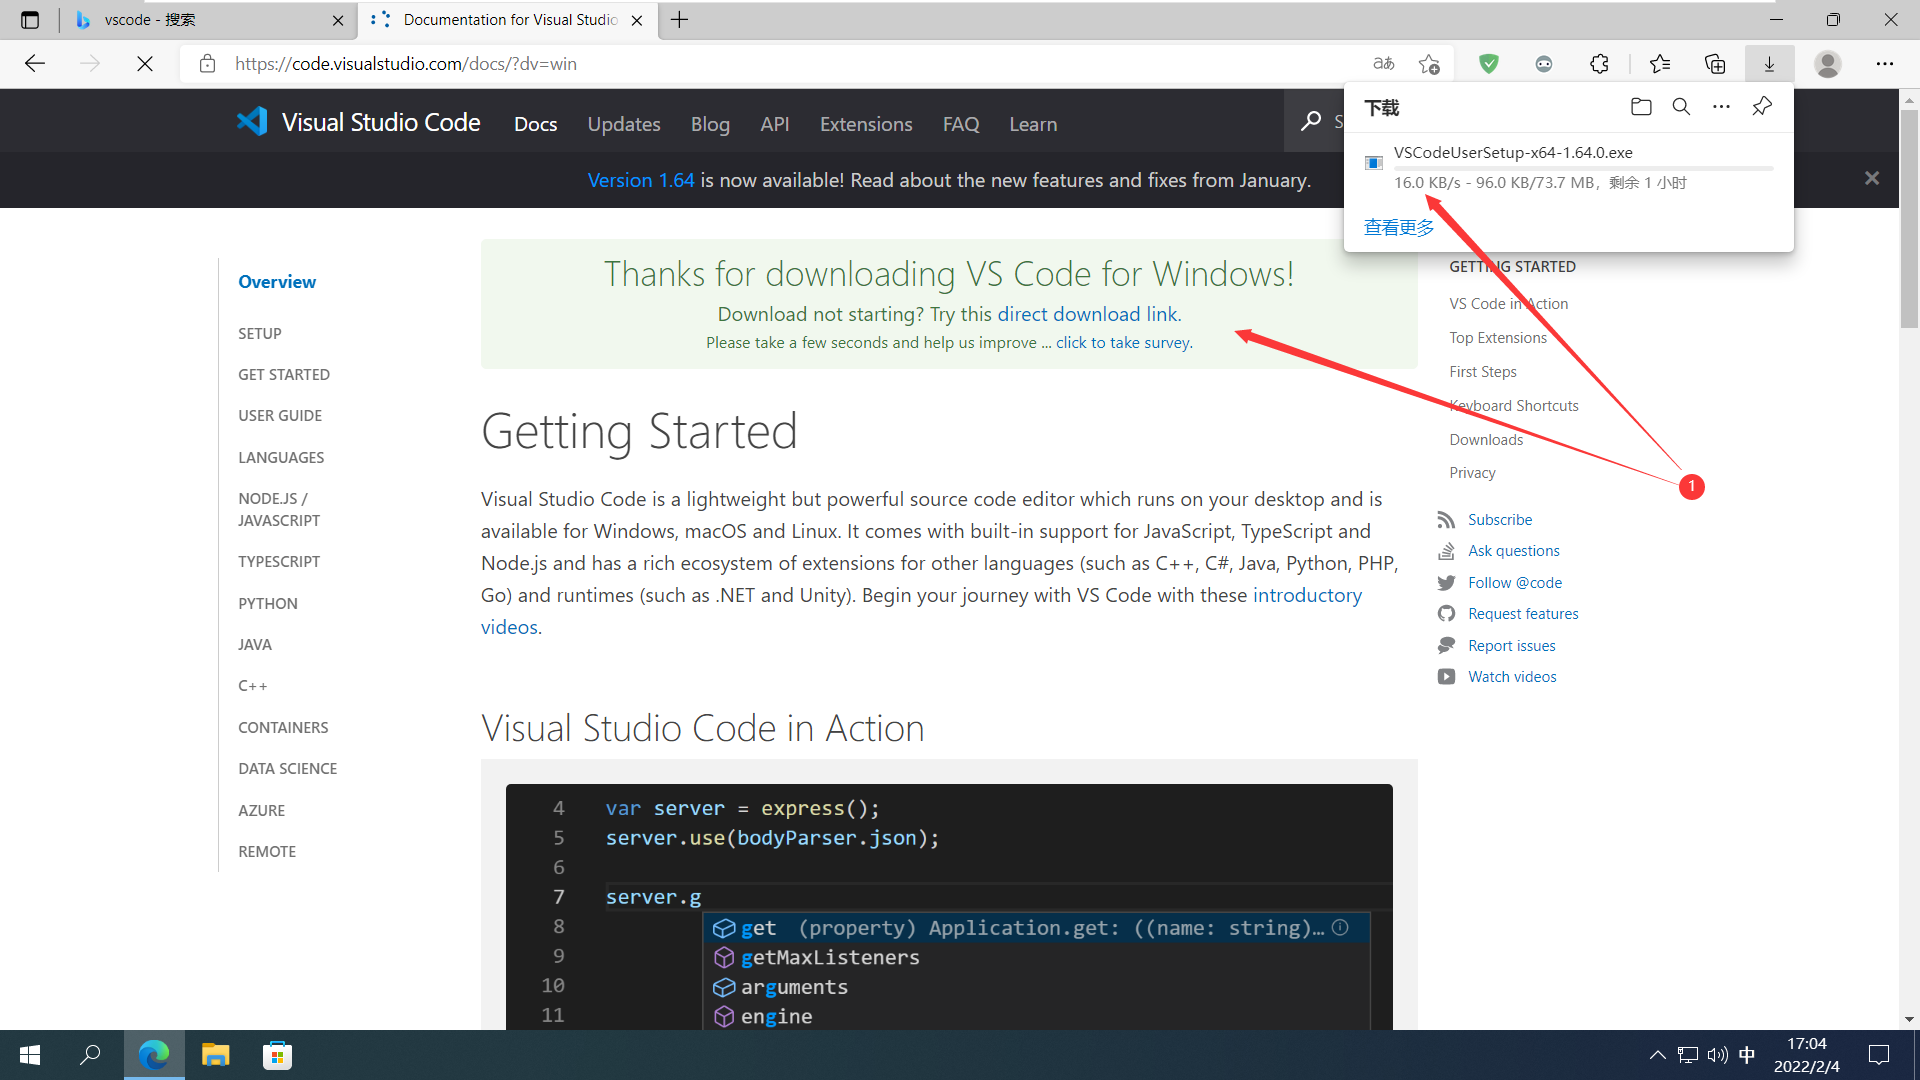
Task: Toggle the Downloads toolbar button
Action: coord(1769,64)
